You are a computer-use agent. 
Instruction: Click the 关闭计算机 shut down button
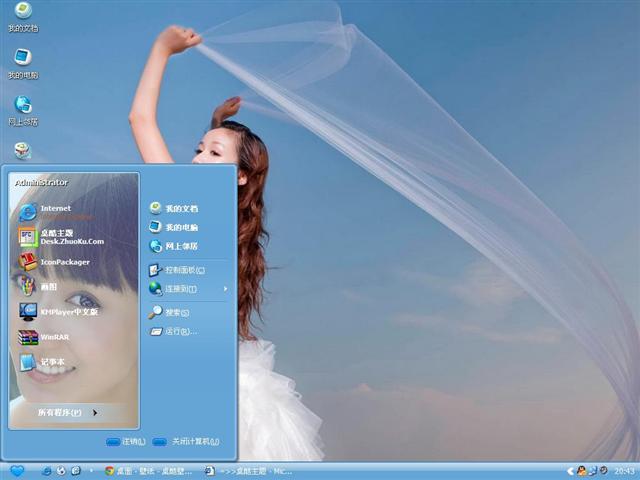click(187, 441)
